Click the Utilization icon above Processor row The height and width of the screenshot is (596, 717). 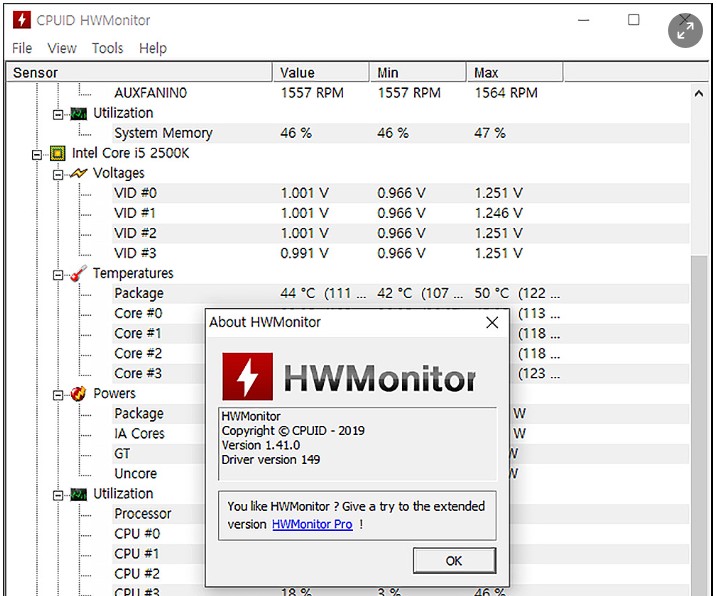[78, 494]
